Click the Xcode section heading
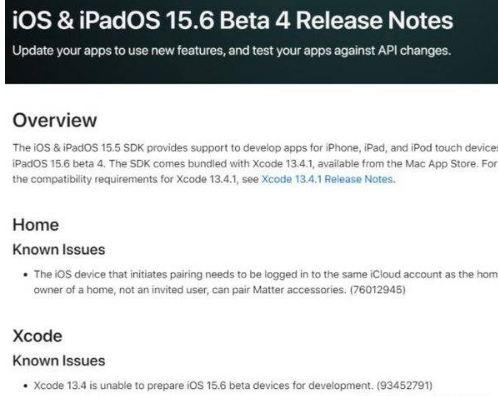Image resolution: width=498 pixels, height=396 pixels. tap(37, 336)
